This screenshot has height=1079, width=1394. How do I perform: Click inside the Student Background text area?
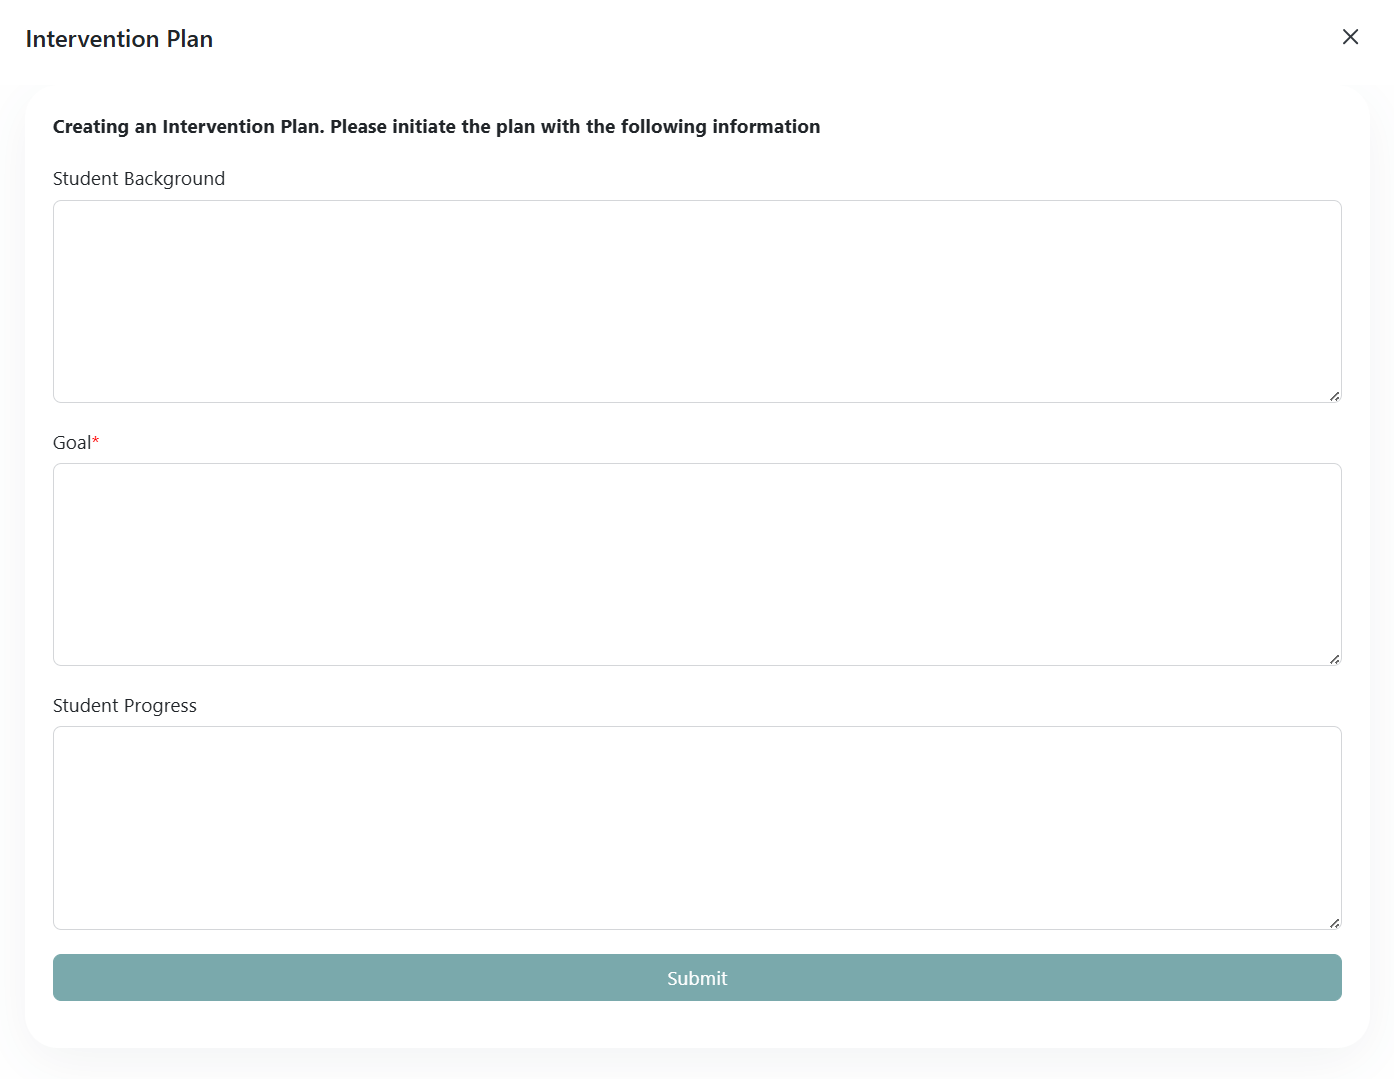(x=697, y=300)
